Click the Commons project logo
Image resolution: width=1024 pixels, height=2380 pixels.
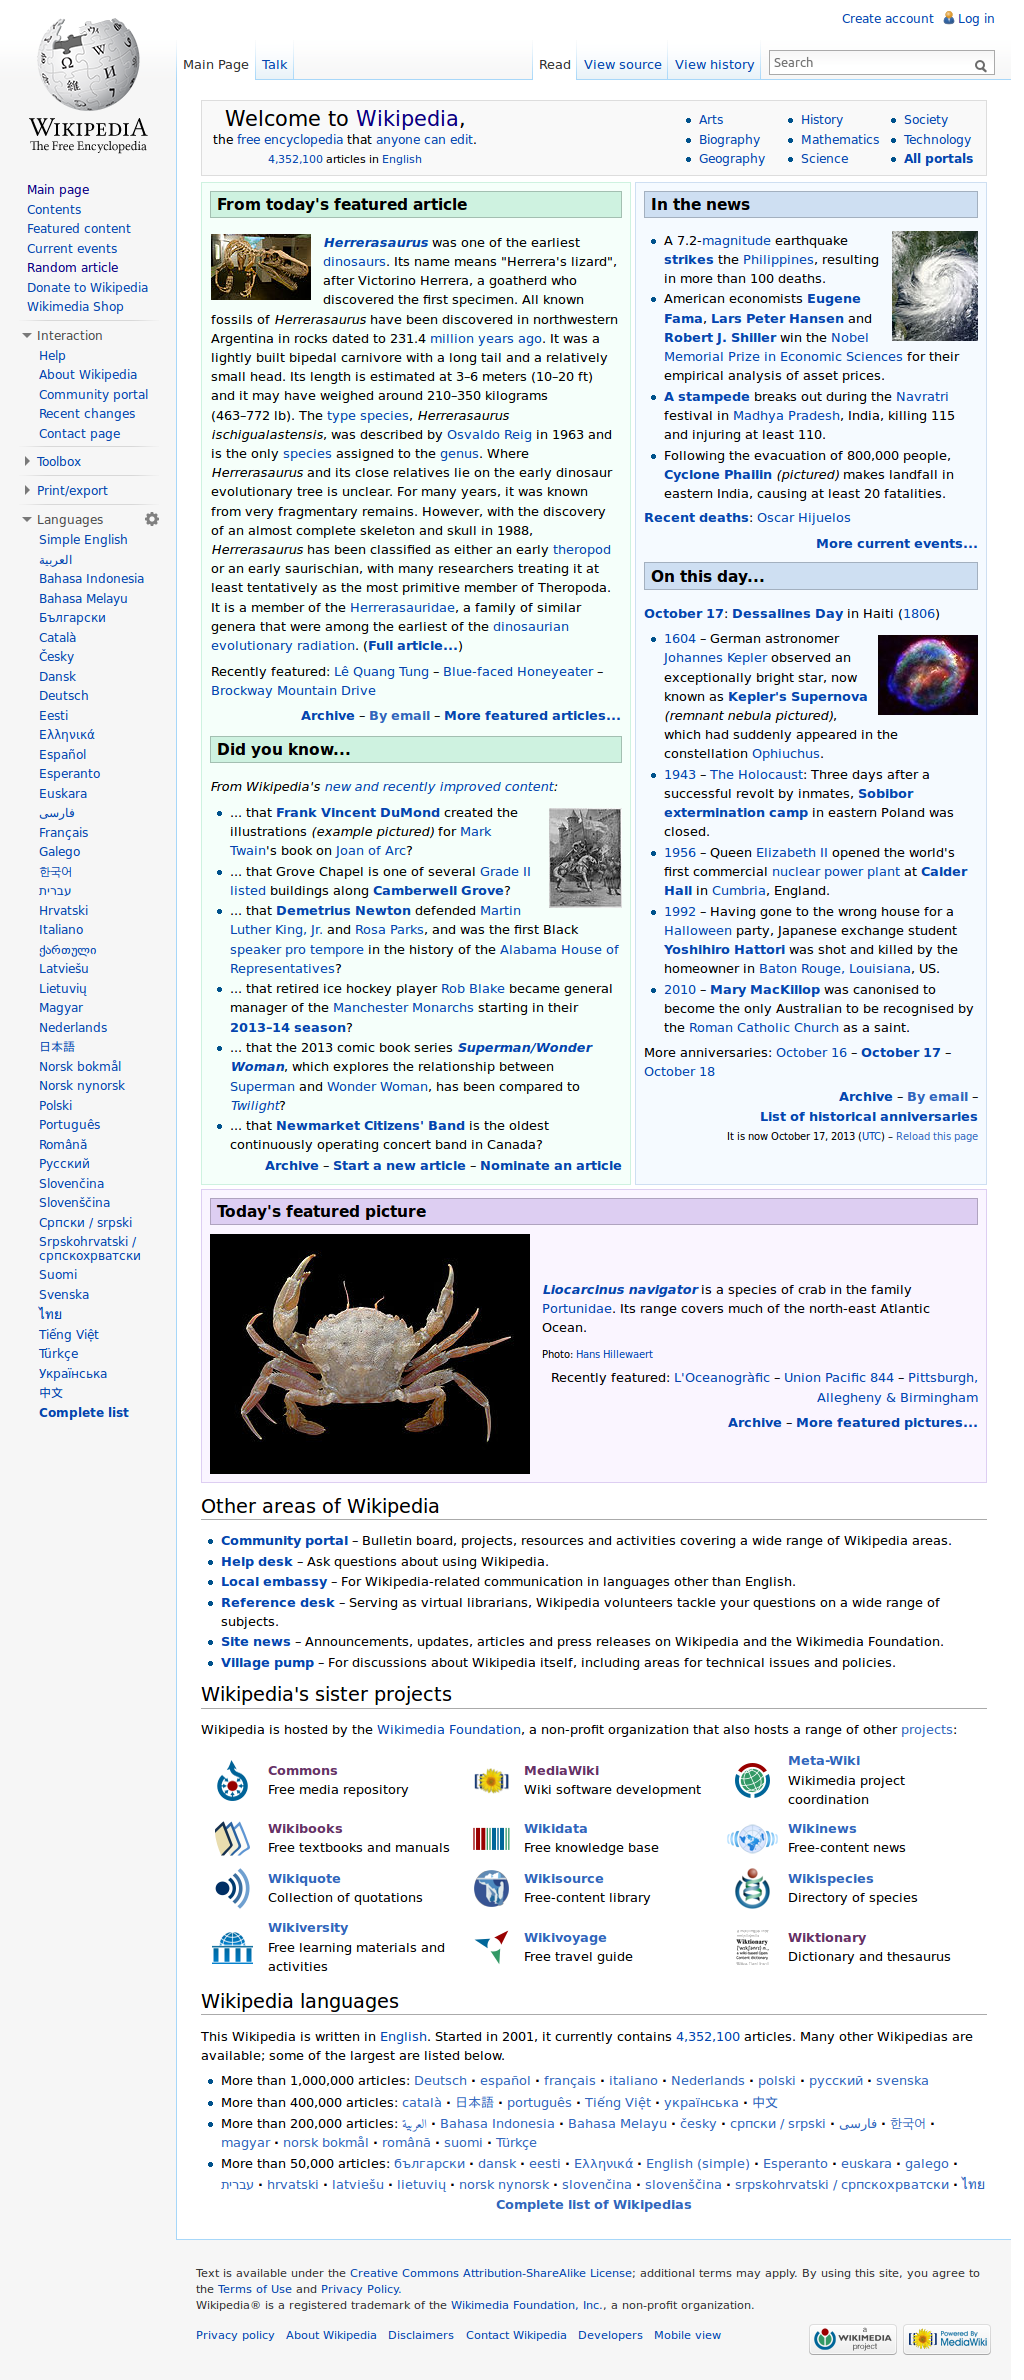click(232, 1780)
